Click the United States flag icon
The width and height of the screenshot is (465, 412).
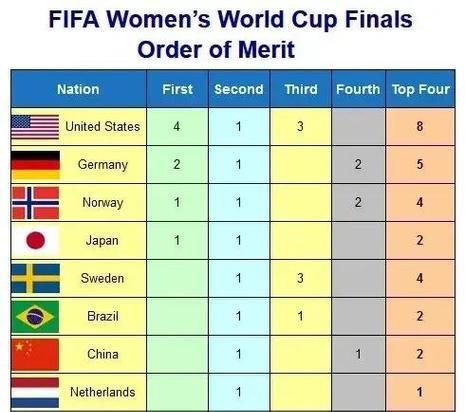(35, 127)
